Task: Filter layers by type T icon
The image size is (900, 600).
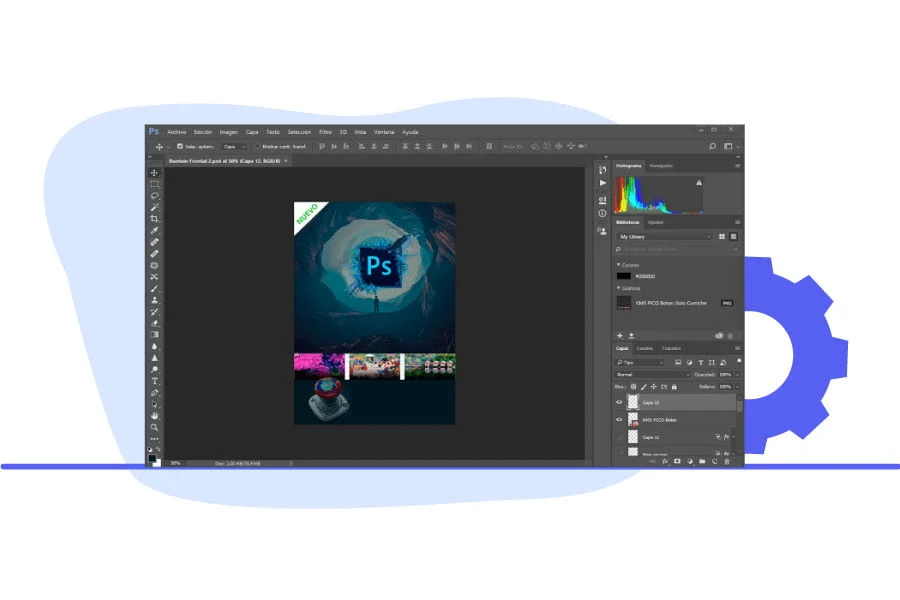Action: pos(701,362)
